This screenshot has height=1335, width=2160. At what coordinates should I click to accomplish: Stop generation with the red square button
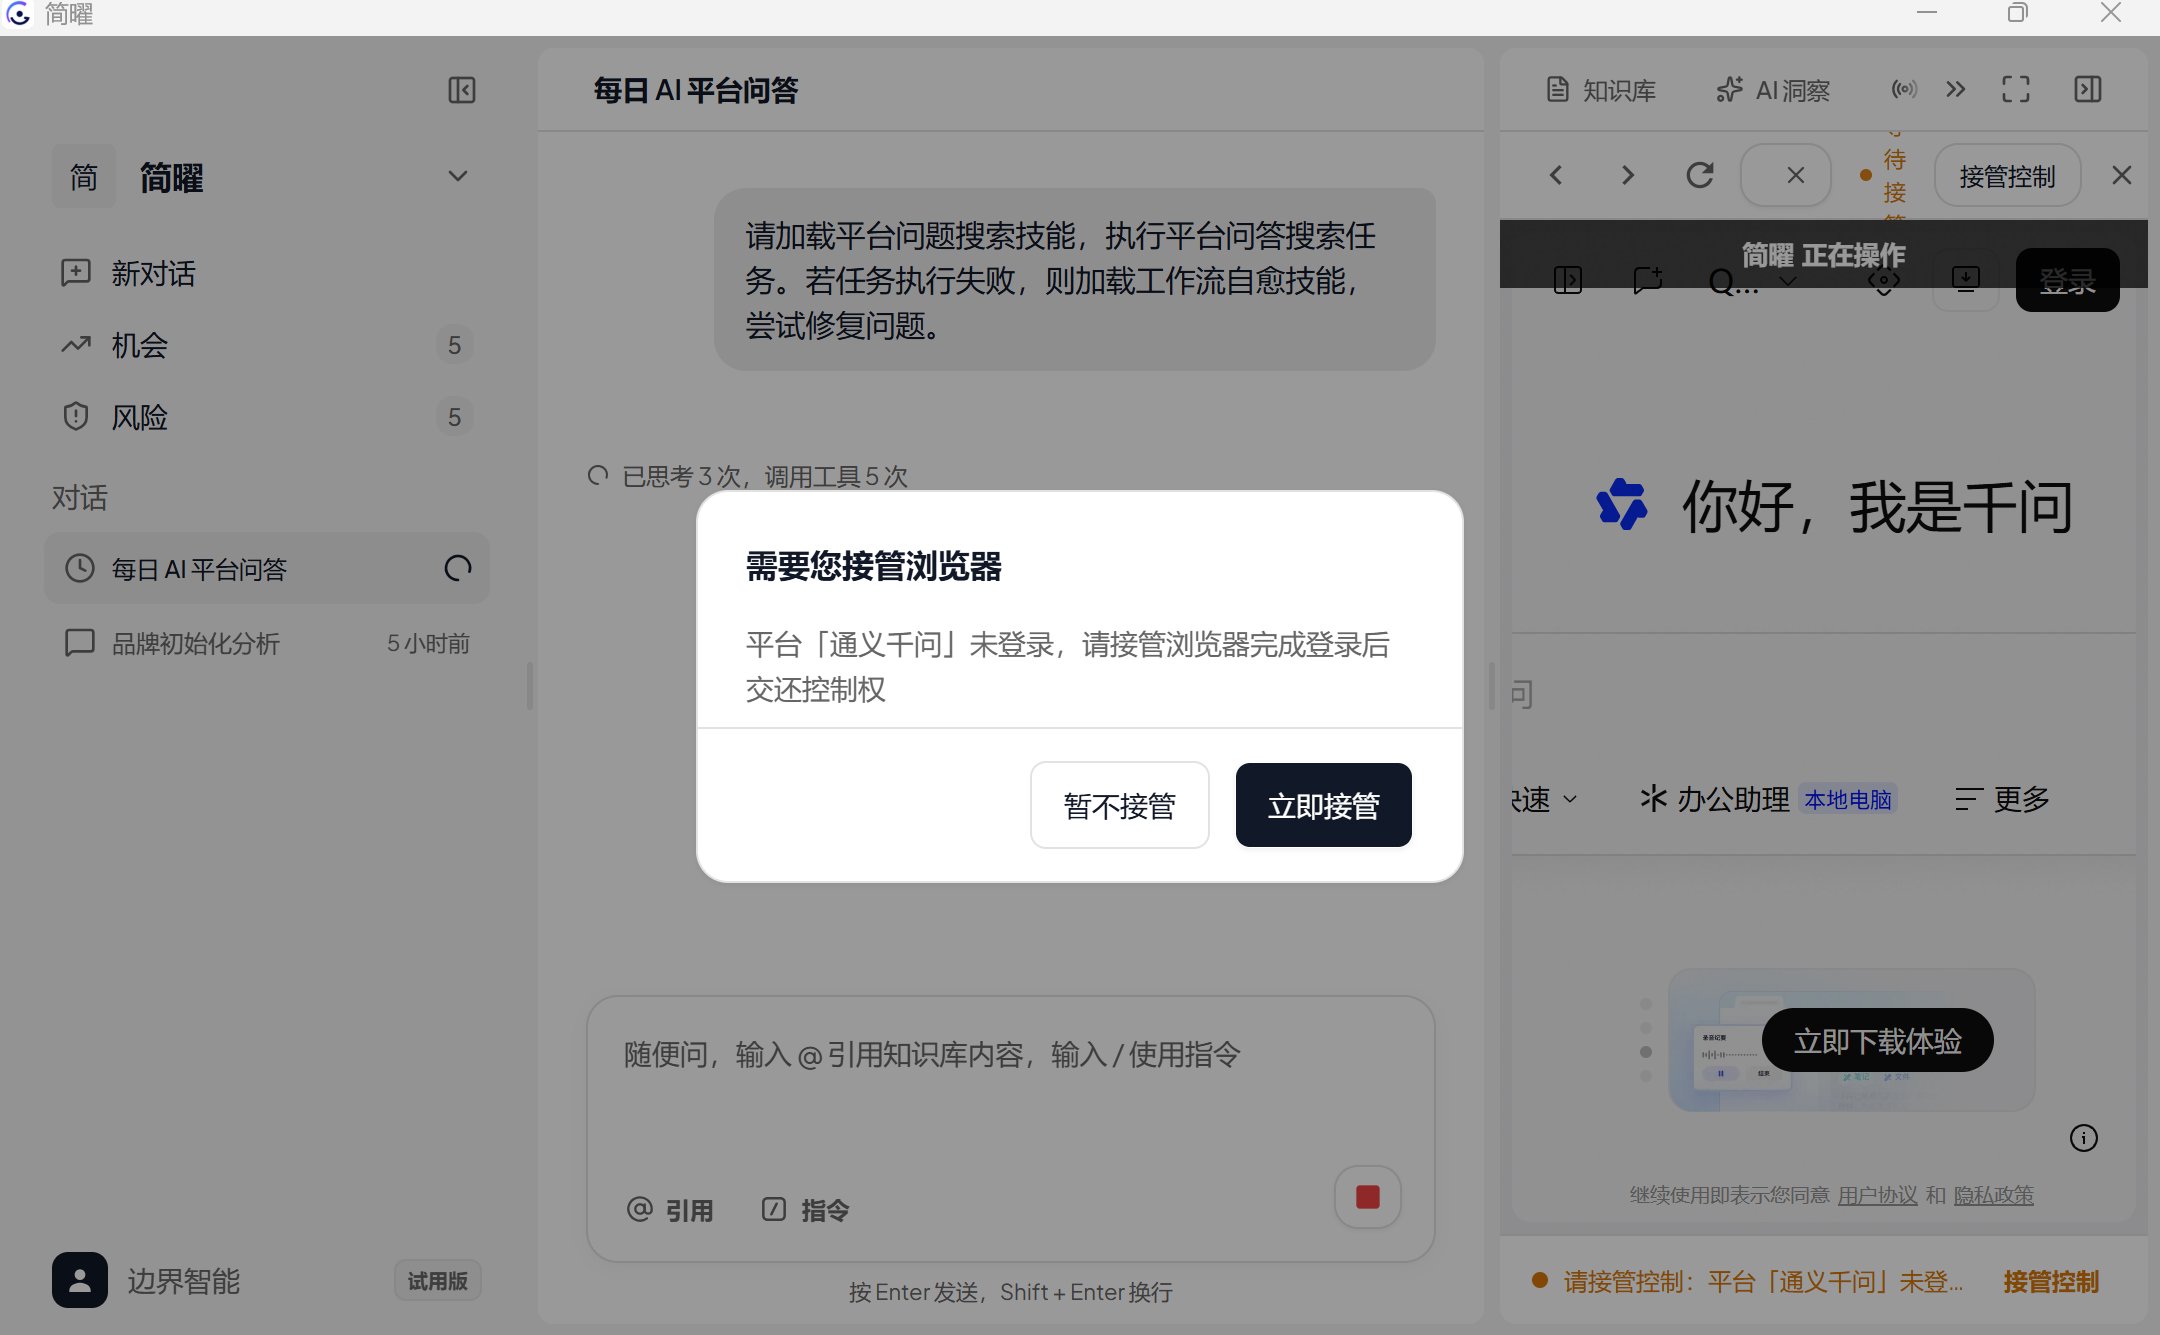pyautogui.click(x=1367, y=1196)
